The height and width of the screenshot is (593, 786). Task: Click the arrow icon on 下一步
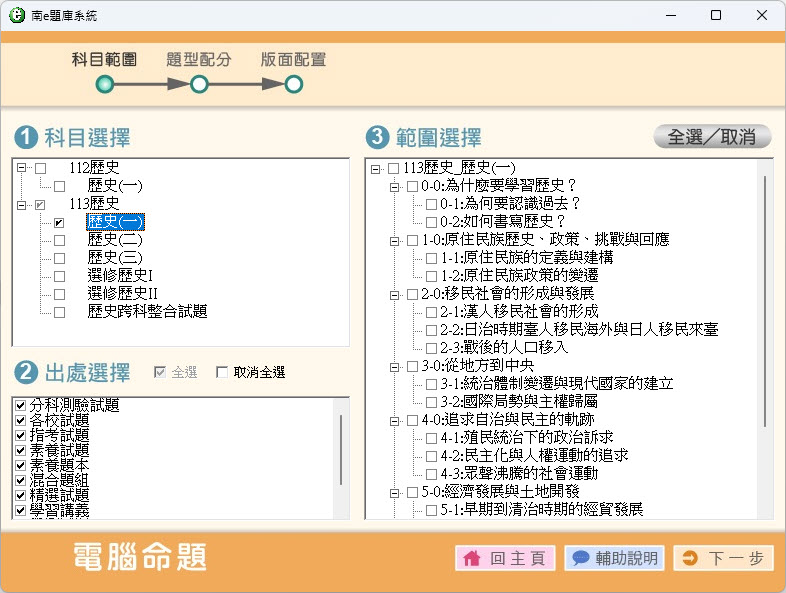point(690,559)
